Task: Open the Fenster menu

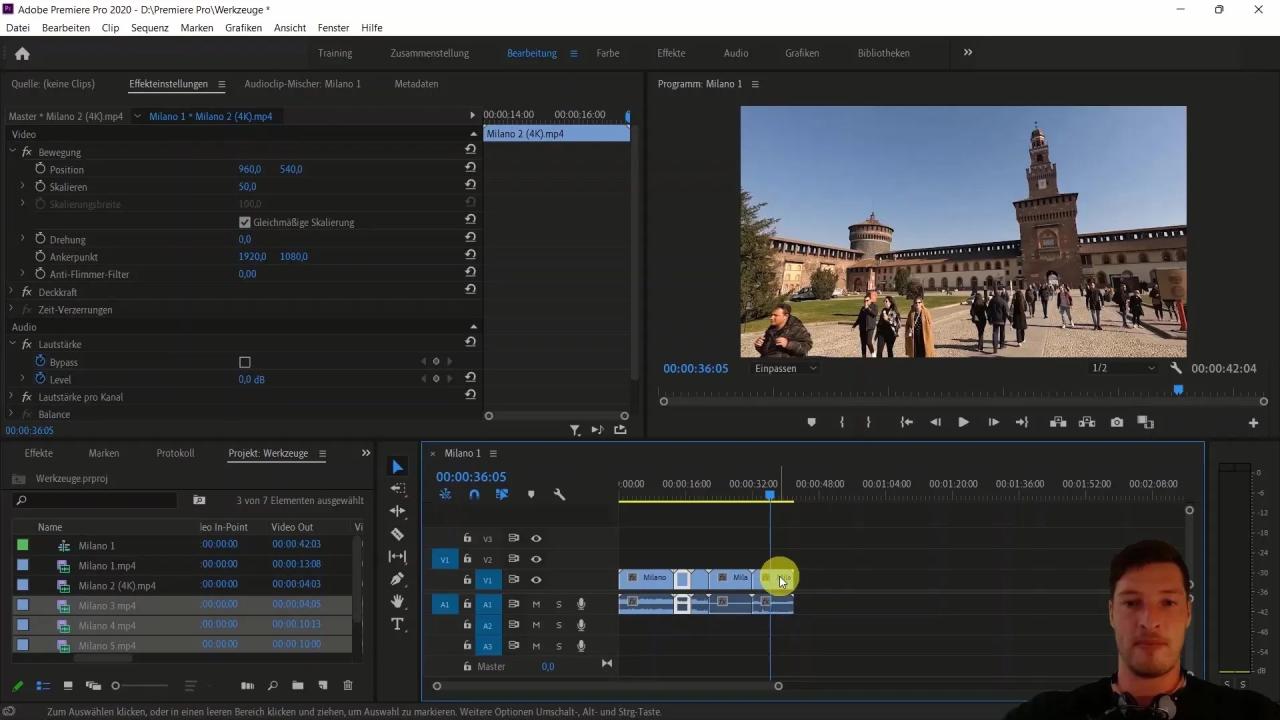Action: 333,28
